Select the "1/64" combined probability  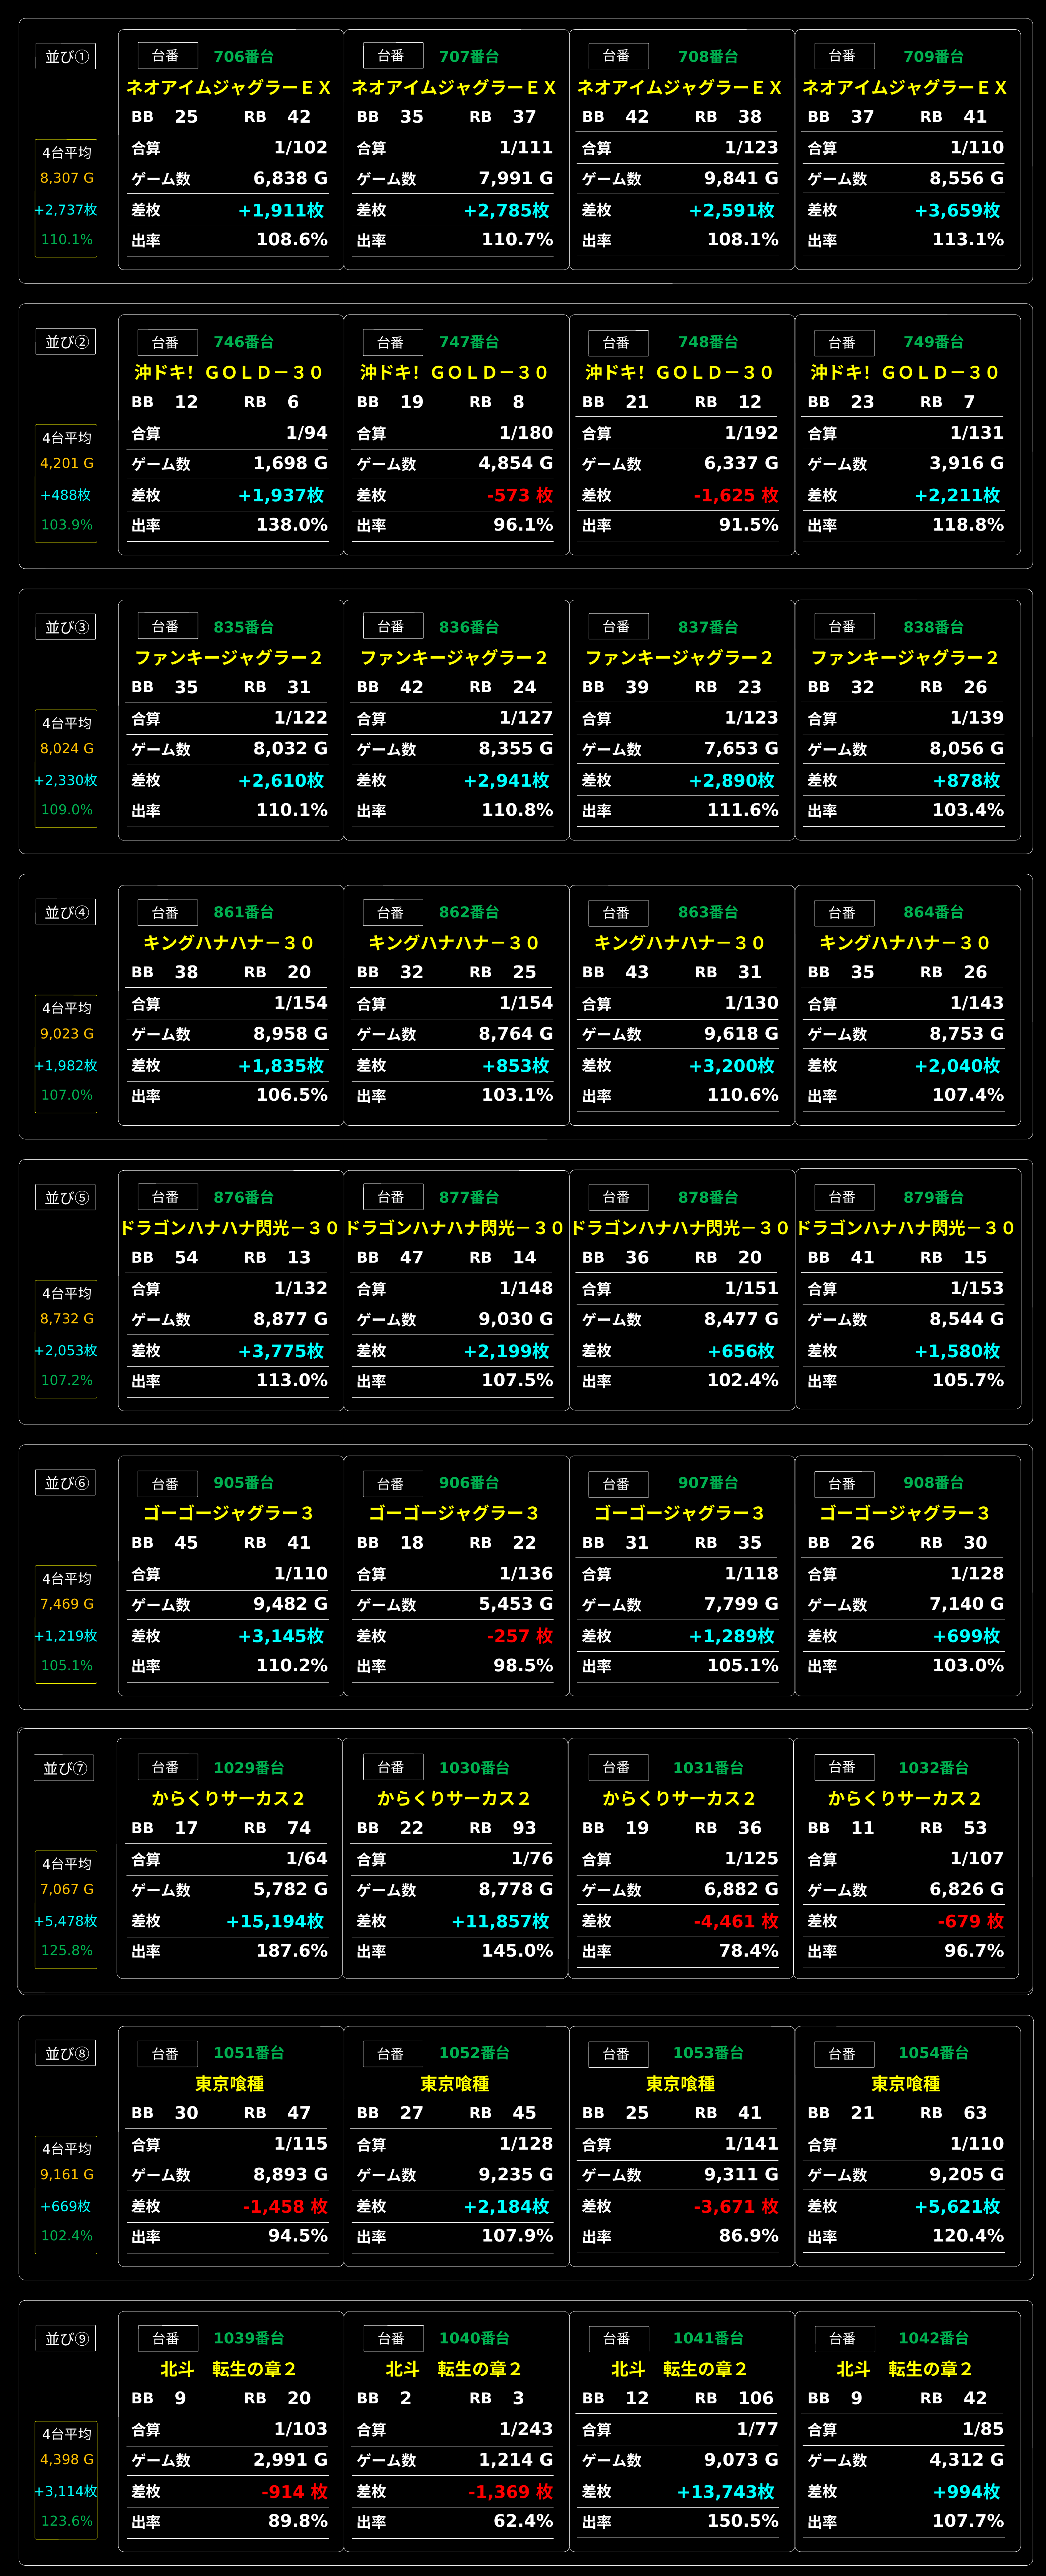point(307,1858)
